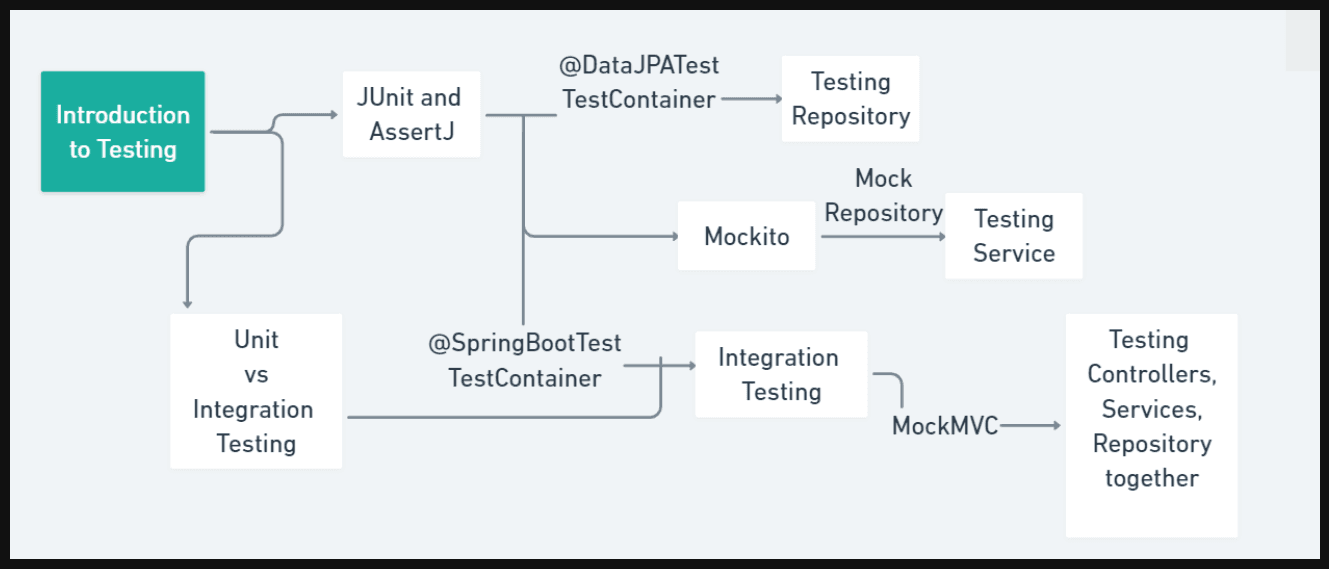The height and width of the screenshot is (569, 1329).
Task: Click the Mockito box
Action: click(x=746, y=236)
